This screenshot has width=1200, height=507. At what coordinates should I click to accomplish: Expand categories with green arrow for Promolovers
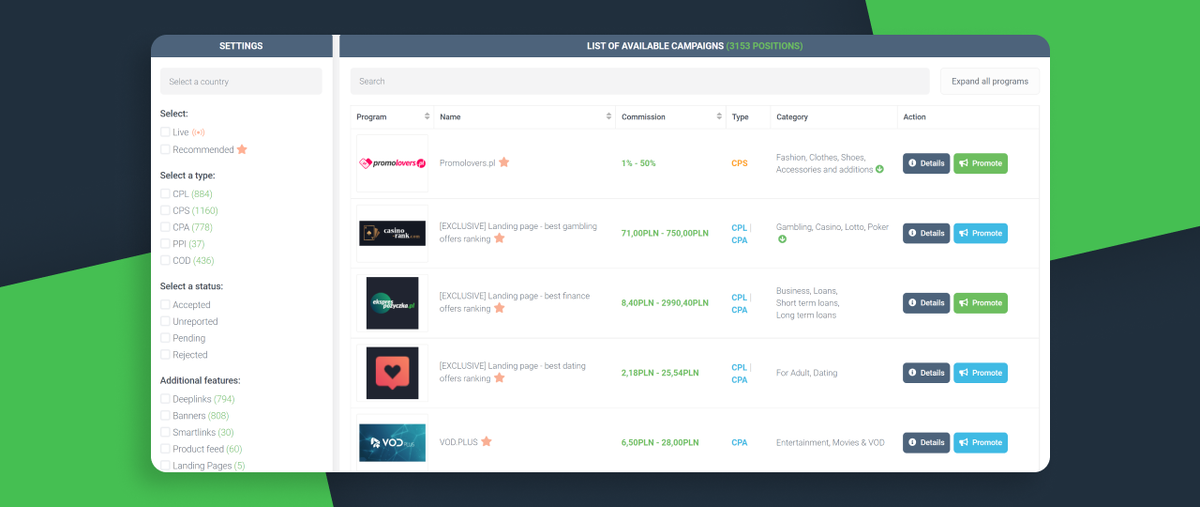tap(880, 169)
